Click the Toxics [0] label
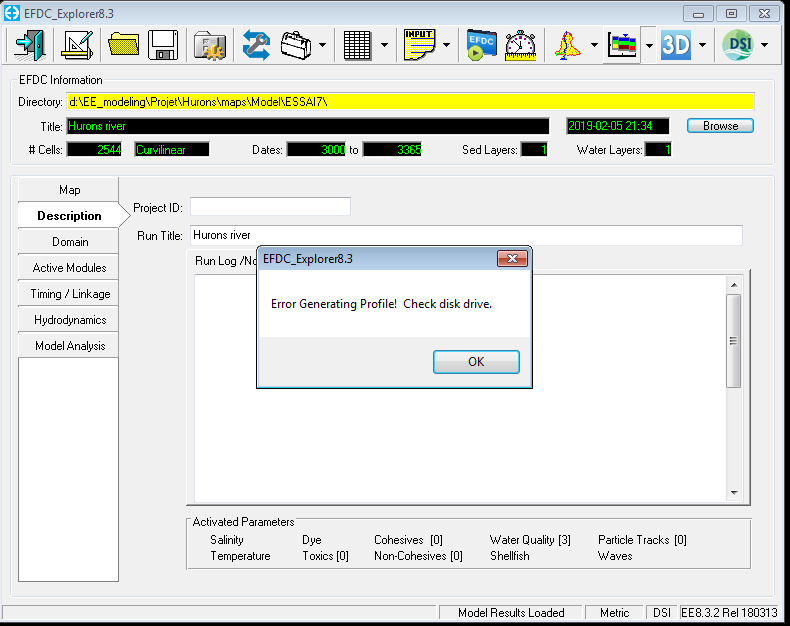790x626 pixels. coord(325,556)
